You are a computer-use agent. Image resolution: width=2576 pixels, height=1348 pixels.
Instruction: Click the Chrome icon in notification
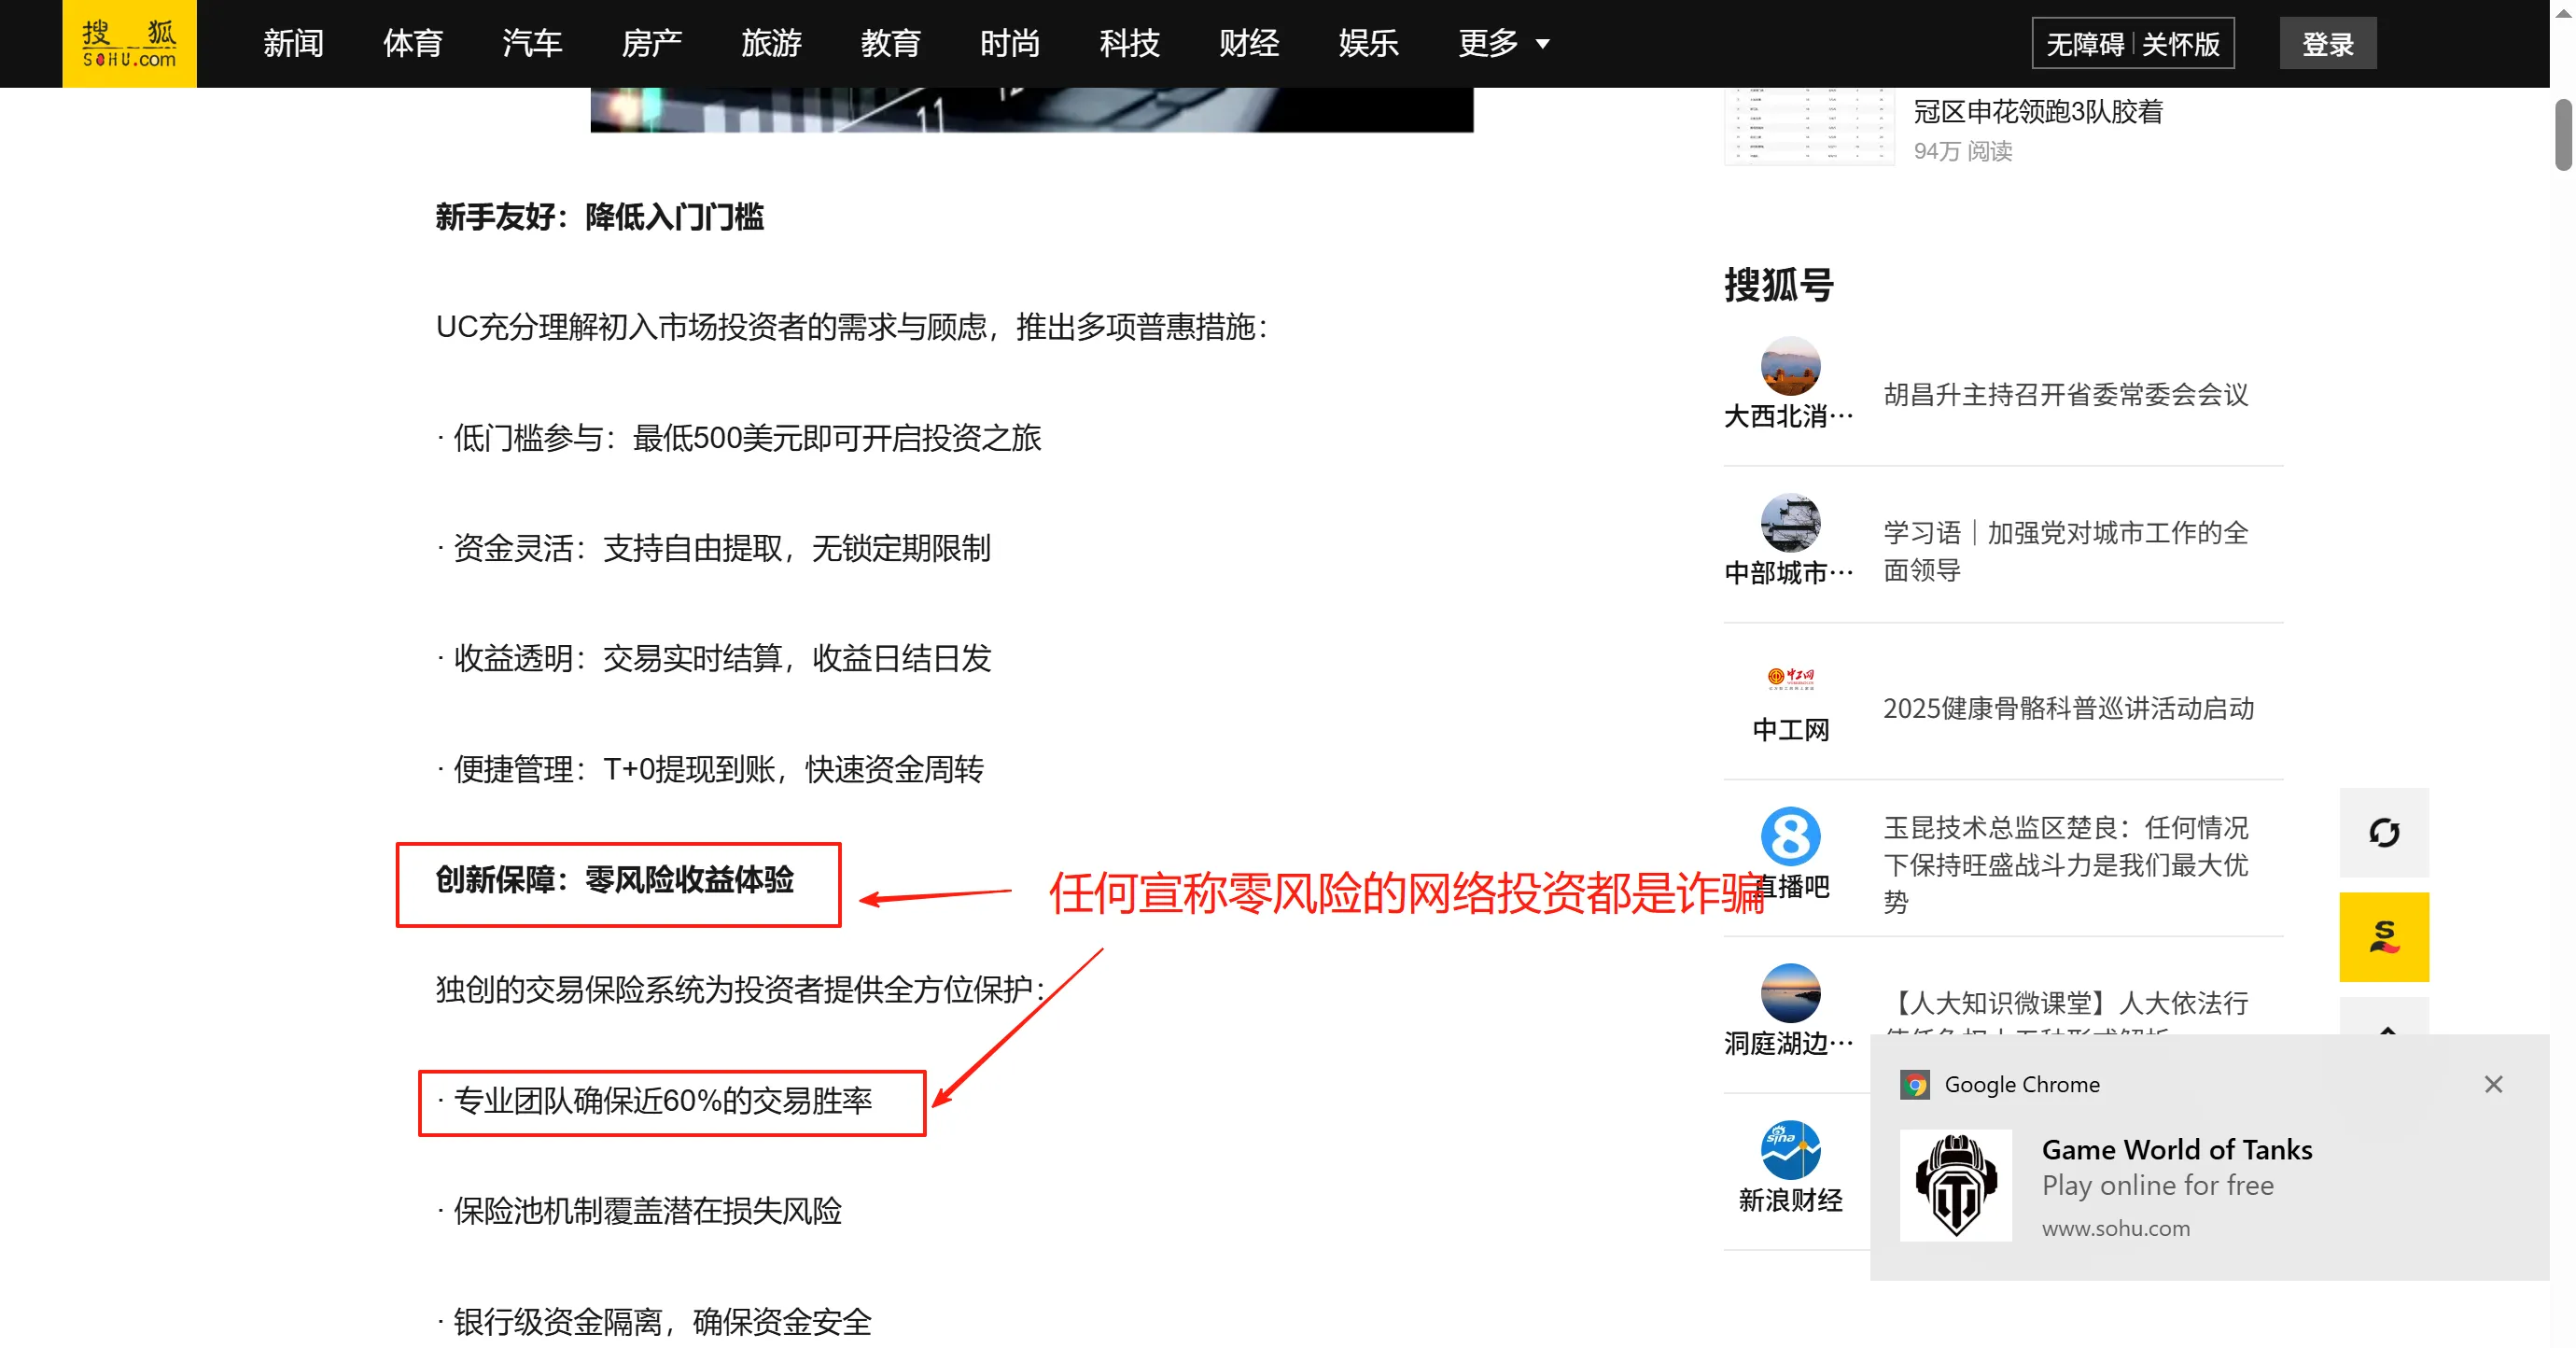click(x=1915, y=1085)
